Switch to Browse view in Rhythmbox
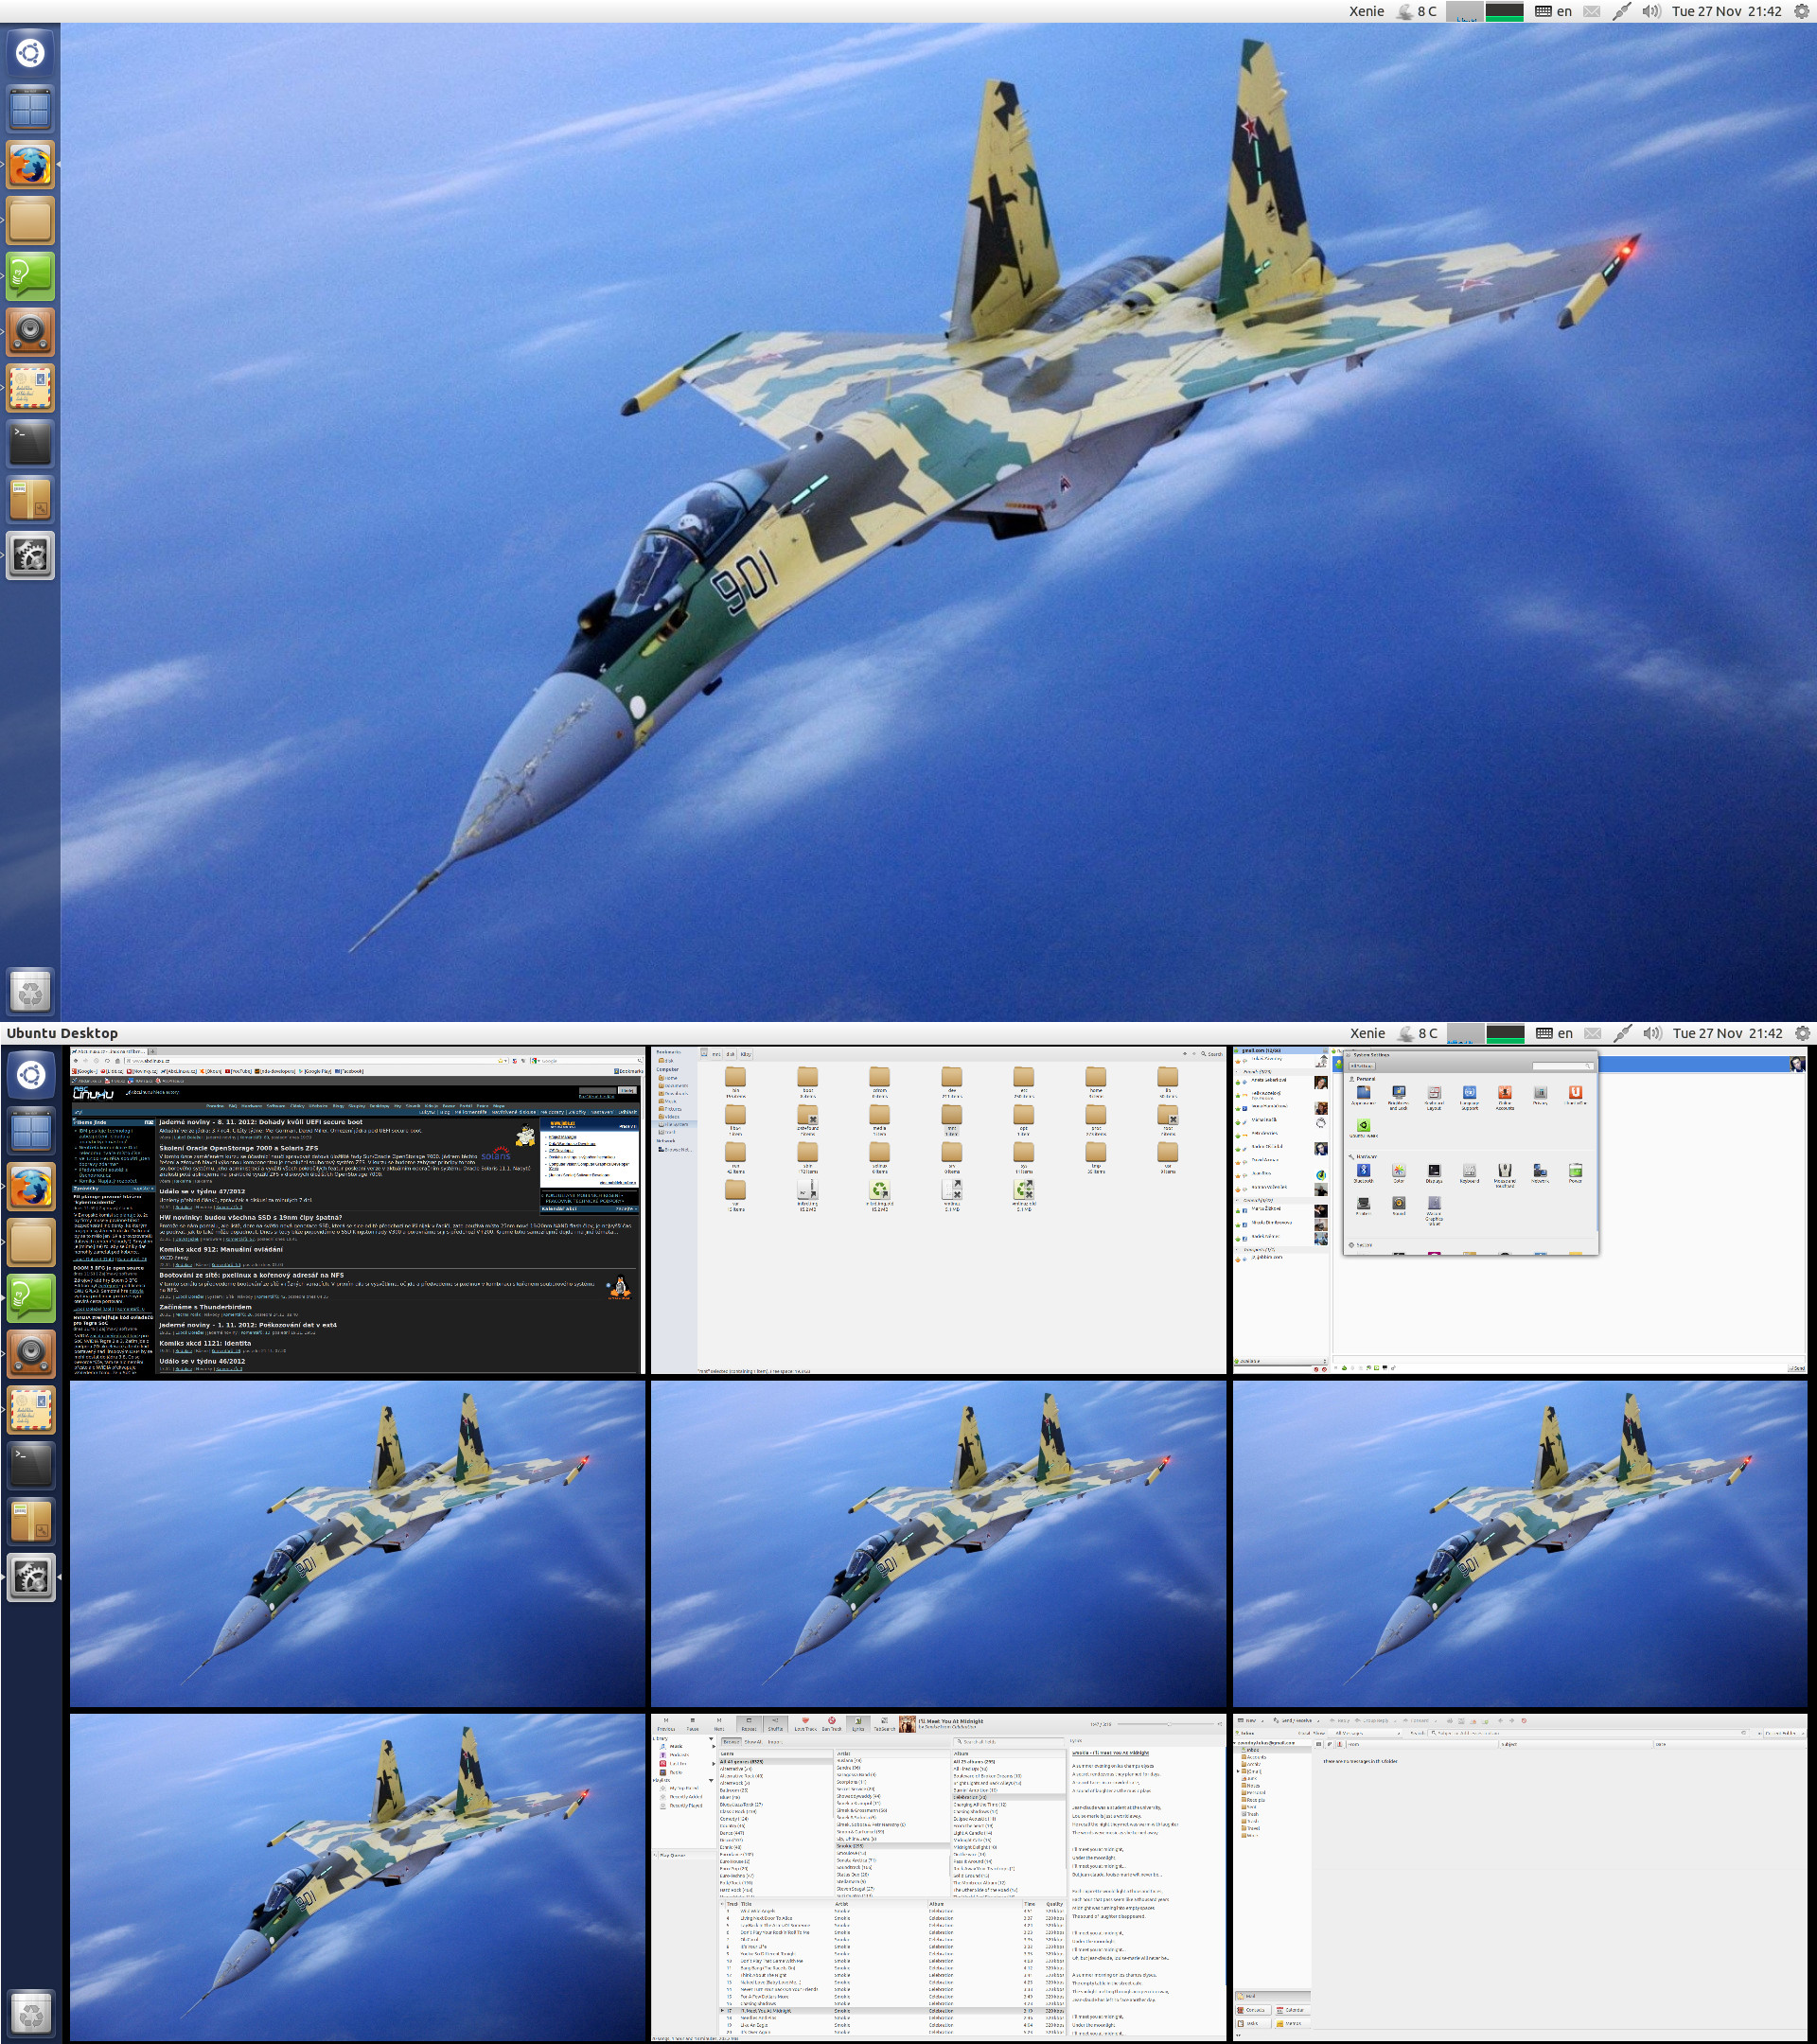This screenshot has height=2044, width=1817. click(732, 1742)
